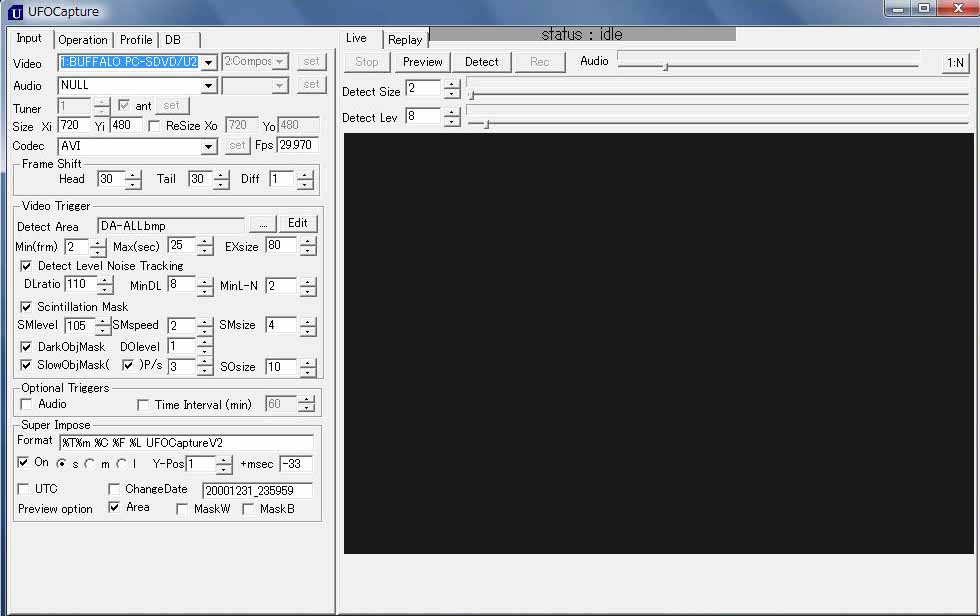The image size is (980, 616).
Task: Click the Super Impose Format text field
Action: pos(186,442)
